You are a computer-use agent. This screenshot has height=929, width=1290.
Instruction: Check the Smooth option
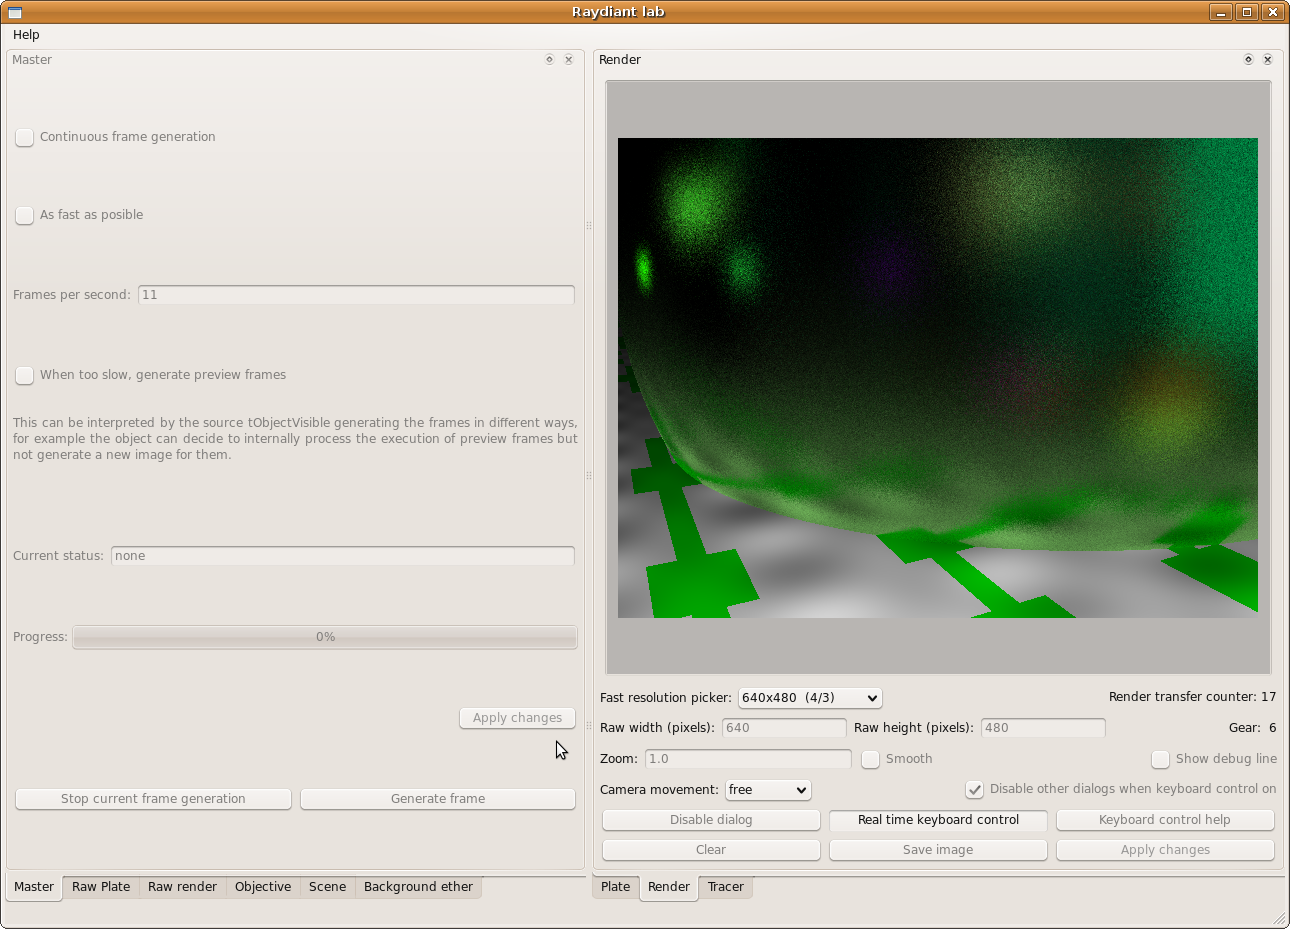871,760
